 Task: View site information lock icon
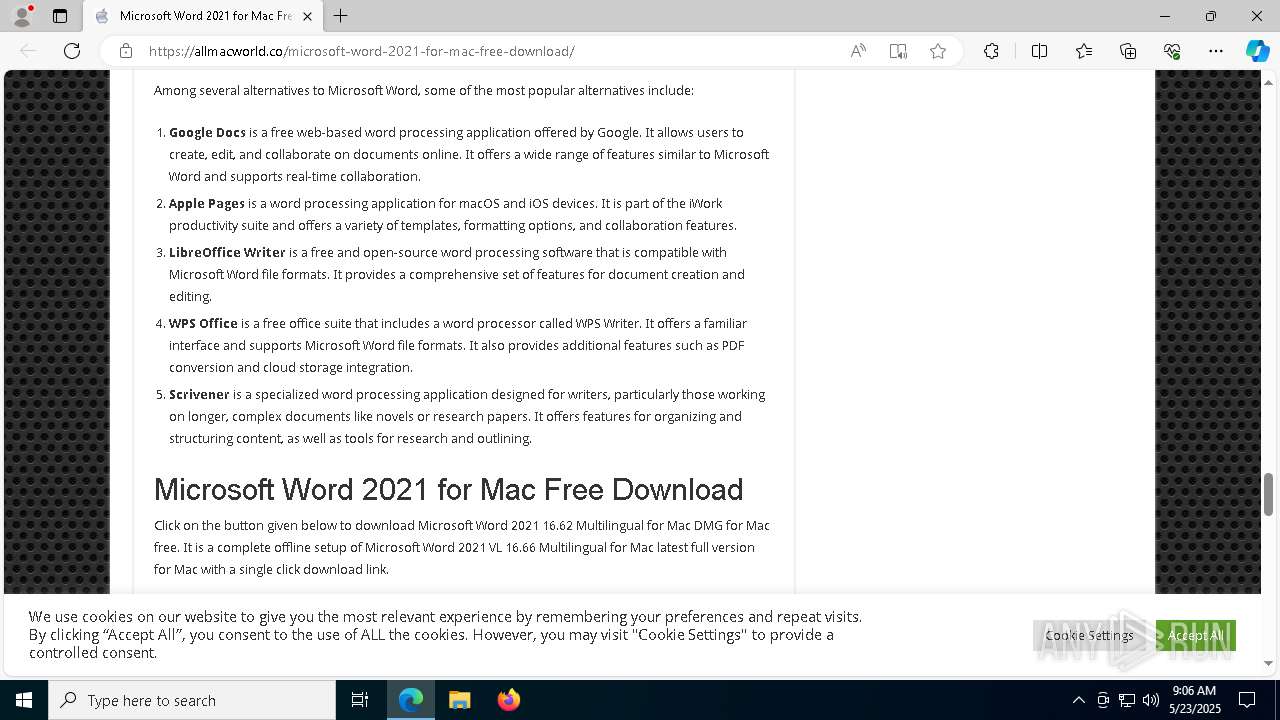126,51
